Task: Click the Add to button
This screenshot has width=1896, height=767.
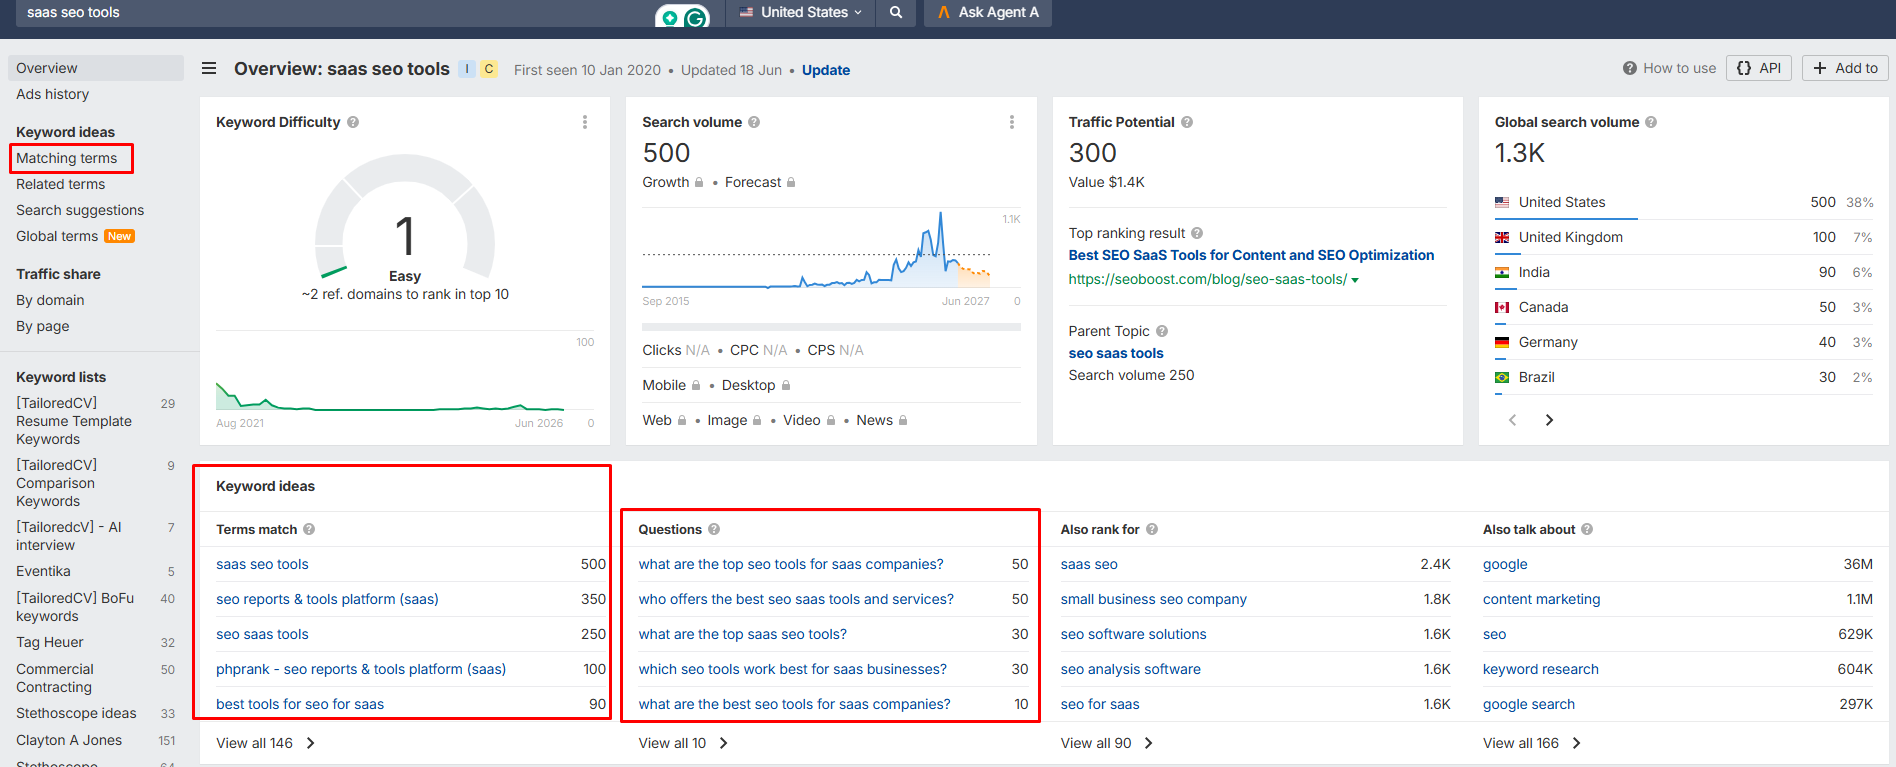Action: pos(1845,68)
